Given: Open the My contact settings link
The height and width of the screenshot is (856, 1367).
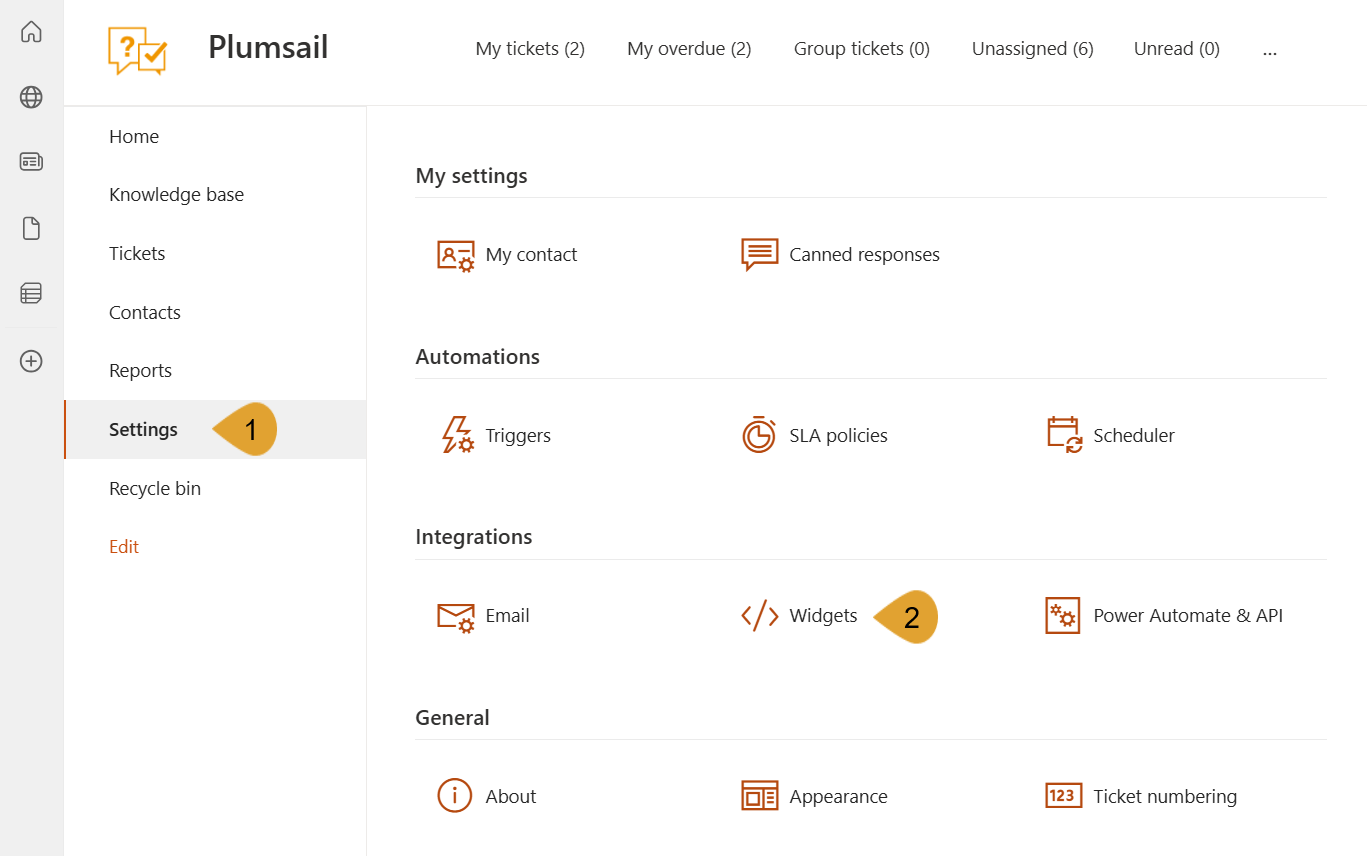Looking at the screenshot, I should point(531,255).
